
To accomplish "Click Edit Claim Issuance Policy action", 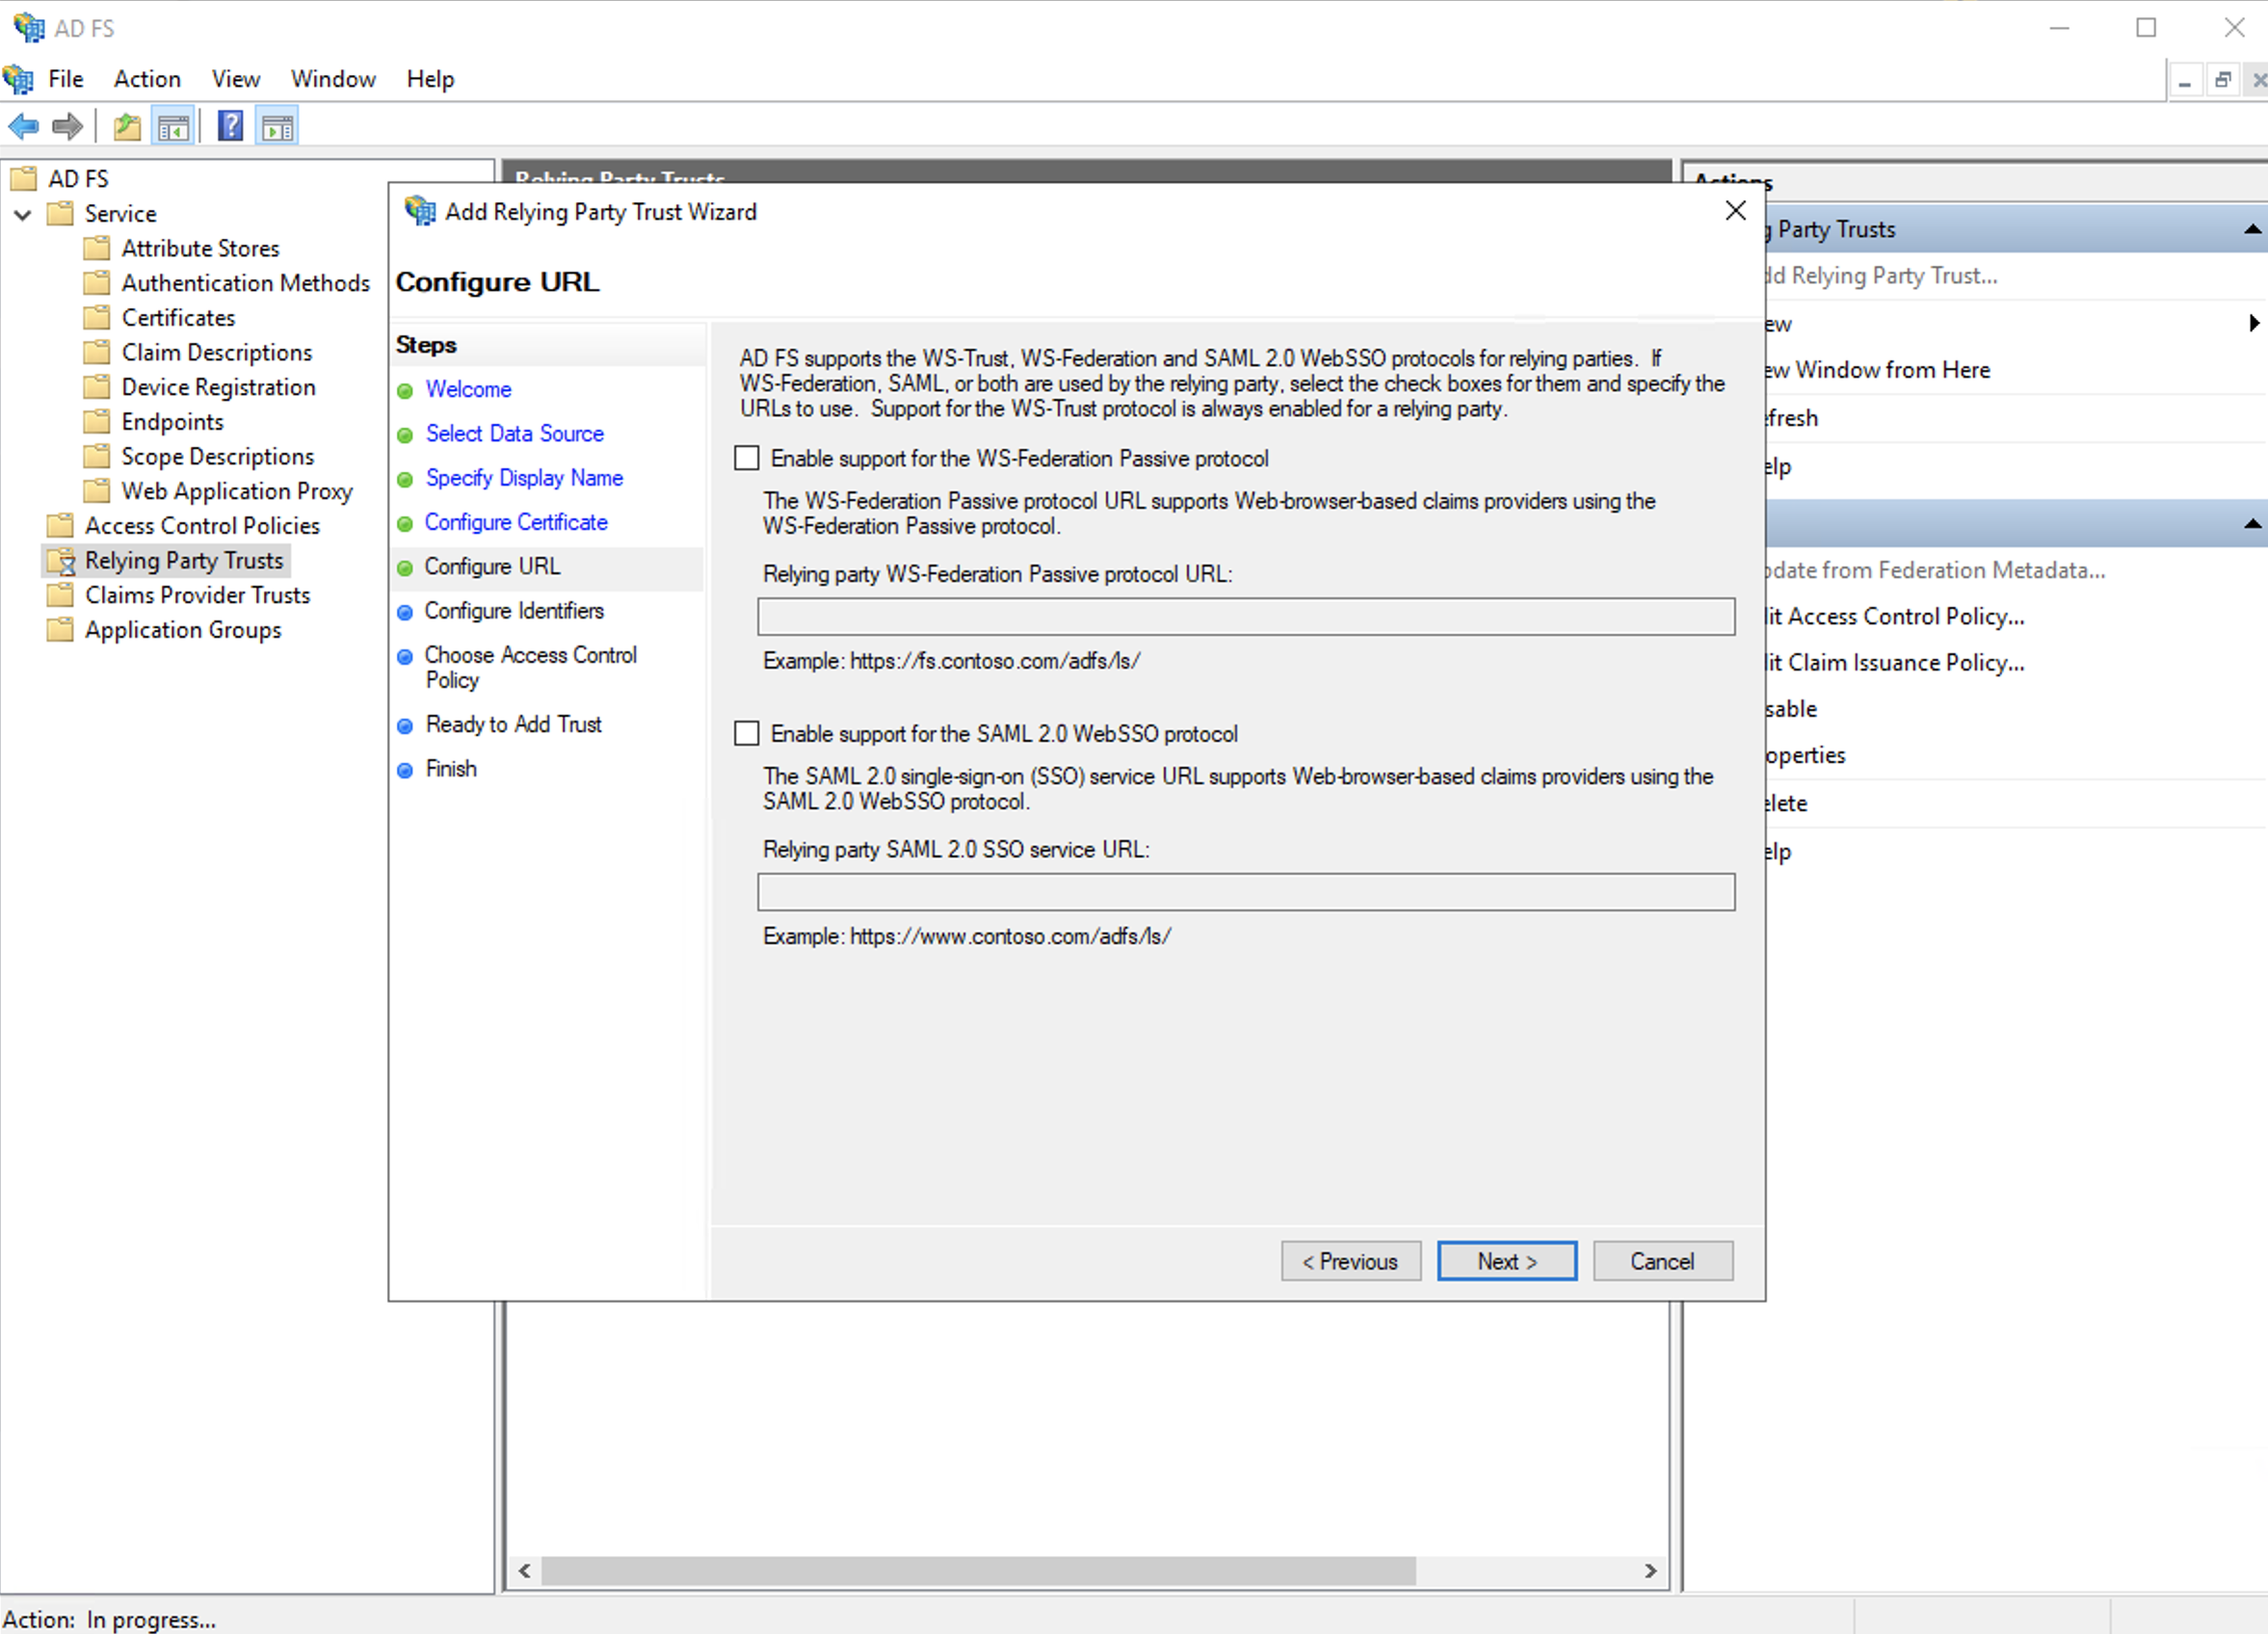I will (x=1895, y=662).
